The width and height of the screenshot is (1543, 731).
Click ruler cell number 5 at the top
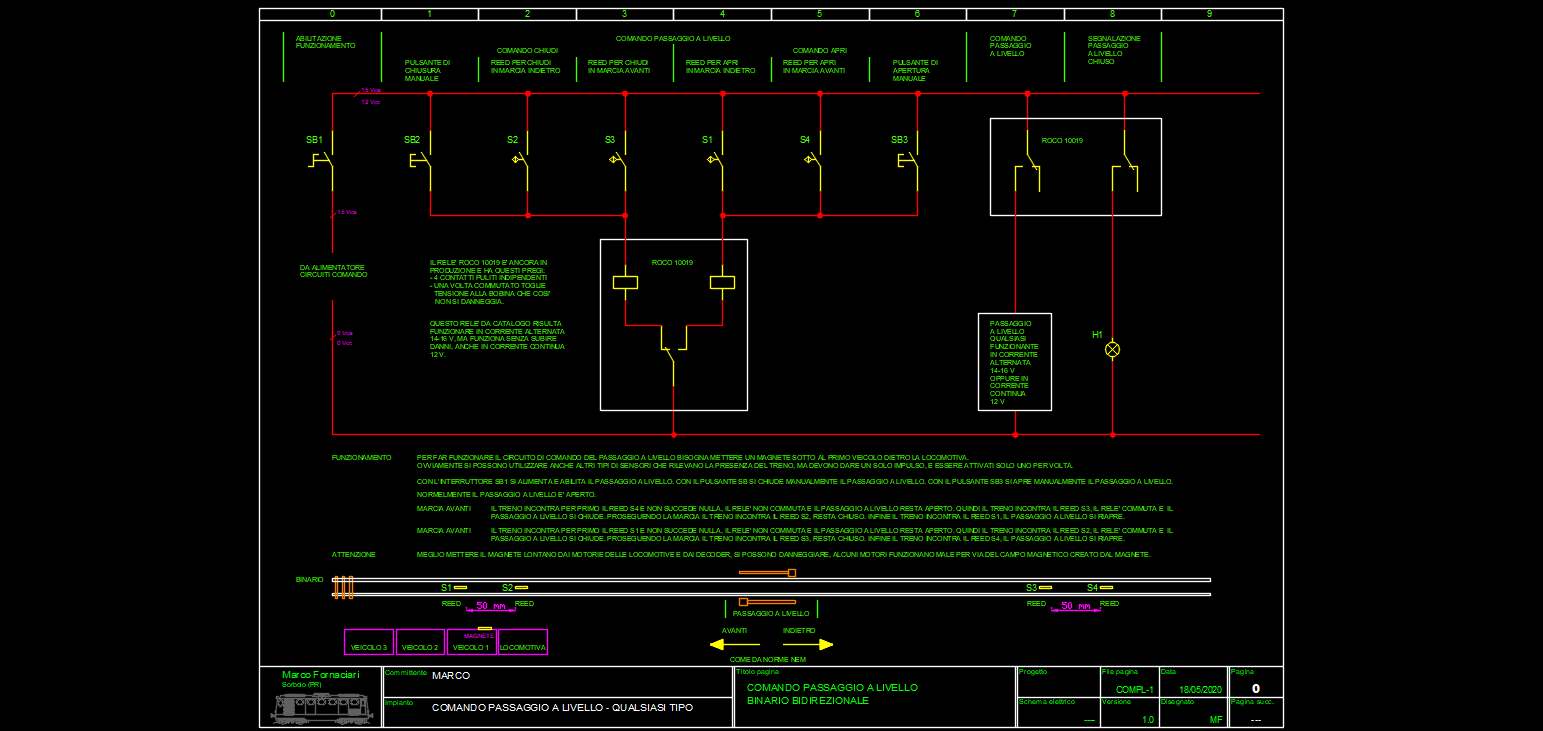tap(819, 13)
